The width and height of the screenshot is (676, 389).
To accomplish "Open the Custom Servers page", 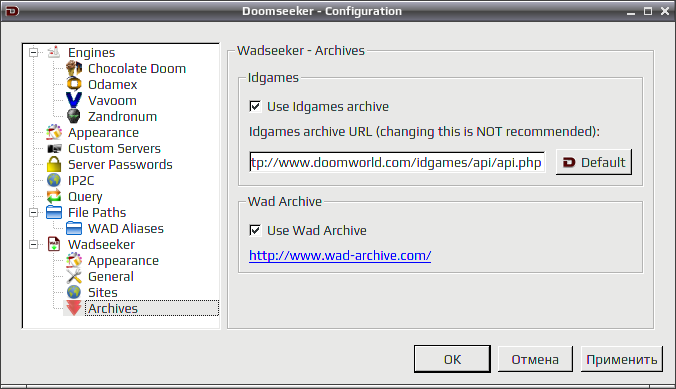I will 114,148.
